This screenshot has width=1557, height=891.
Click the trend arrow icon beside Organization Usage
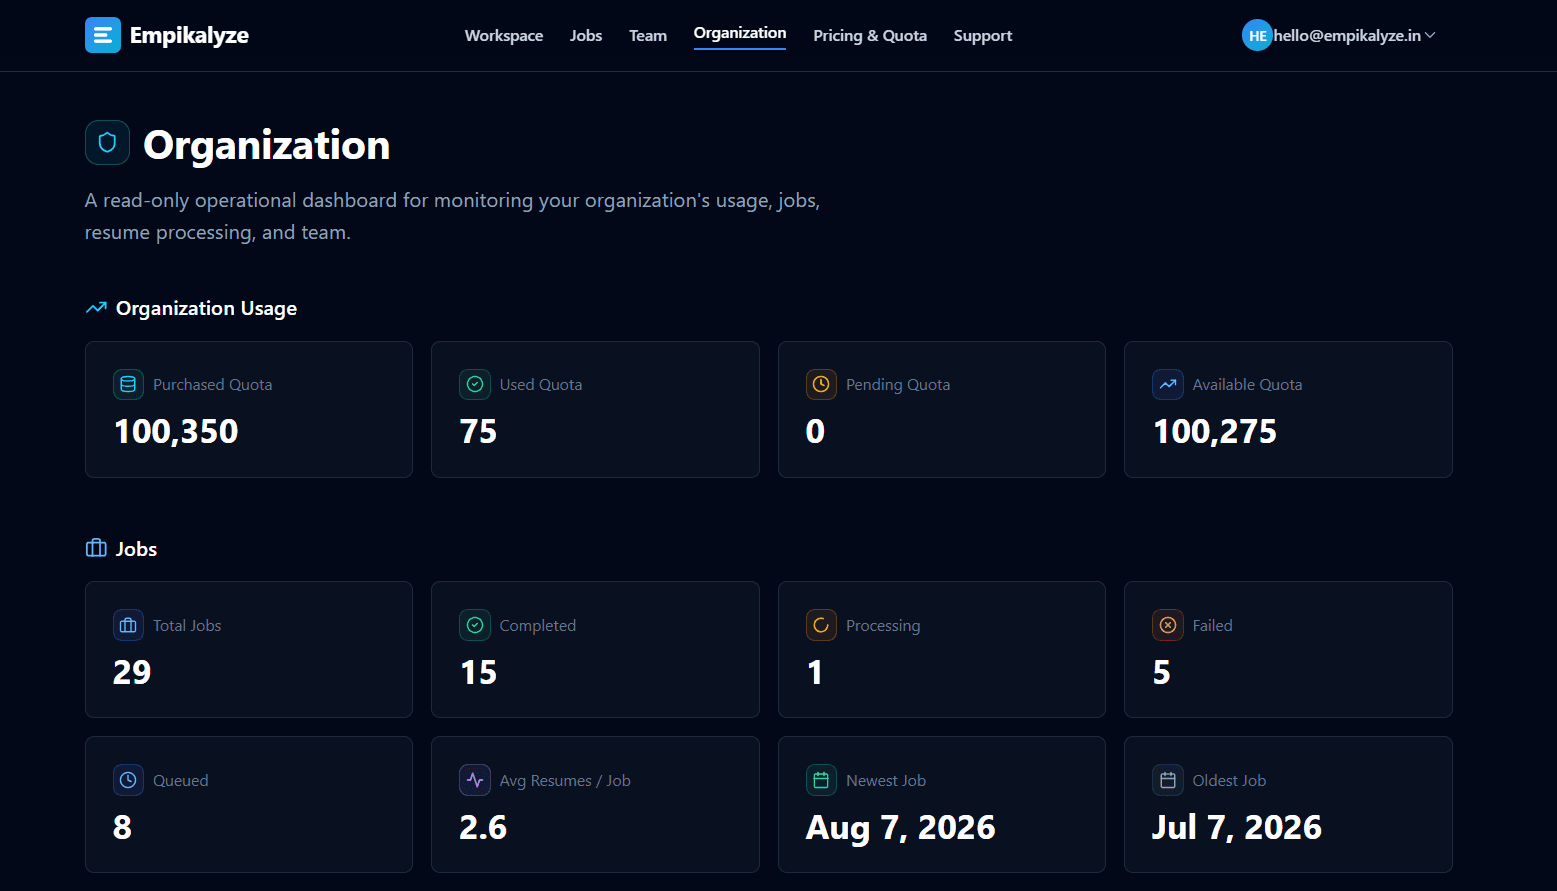(96, 308)
